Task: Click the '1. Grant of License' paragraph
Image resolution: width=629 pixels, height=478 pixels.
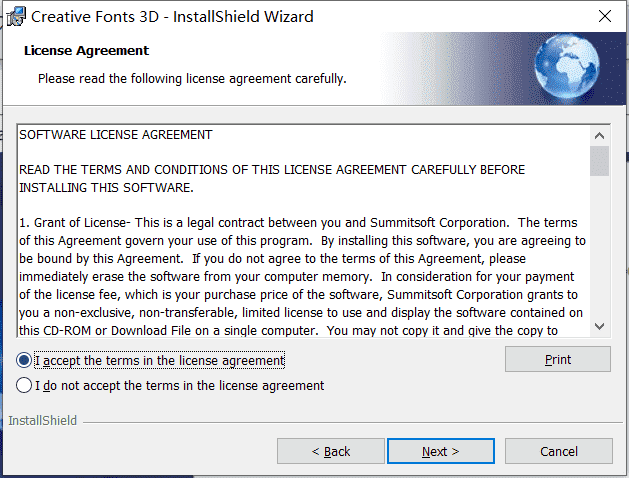Action: [x=302, y=276]
